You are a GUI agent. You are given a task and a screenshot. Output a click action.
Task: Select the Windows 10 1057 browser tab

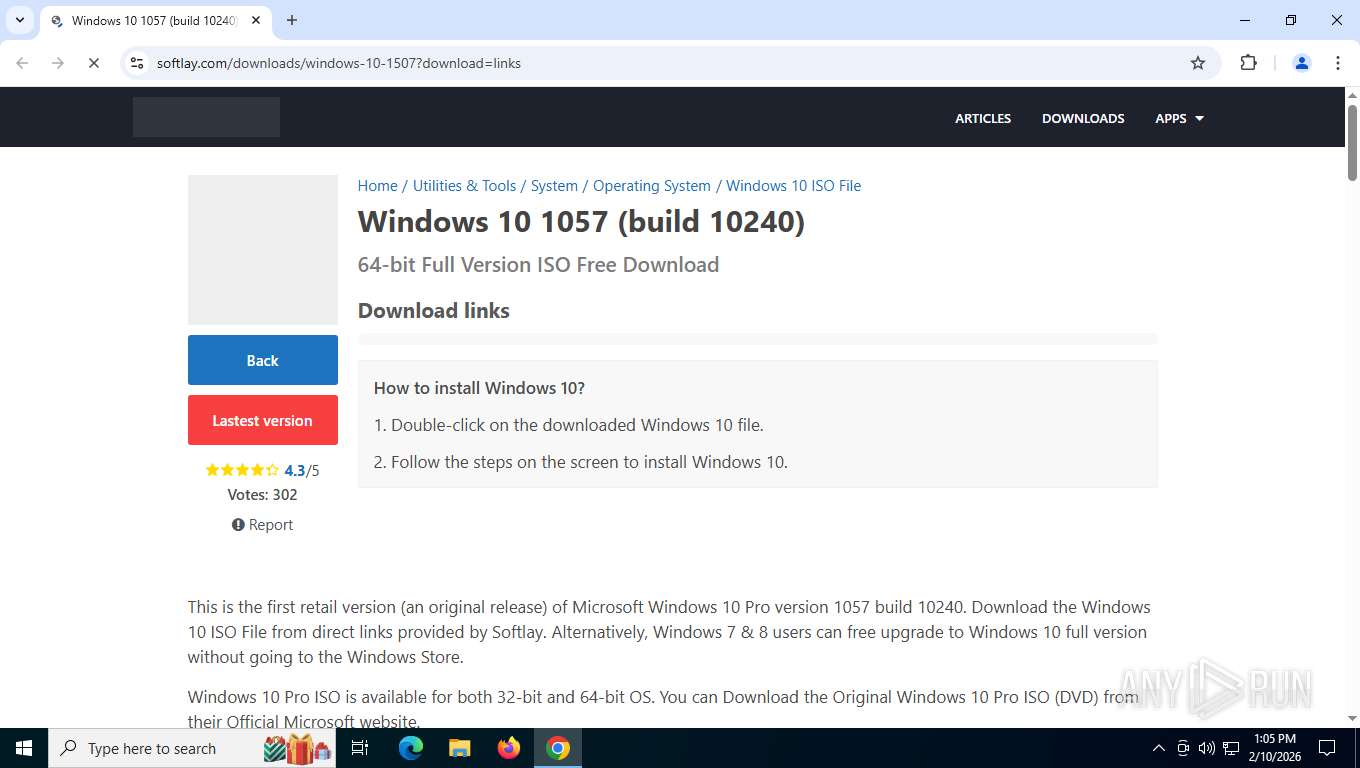(155, 20)
